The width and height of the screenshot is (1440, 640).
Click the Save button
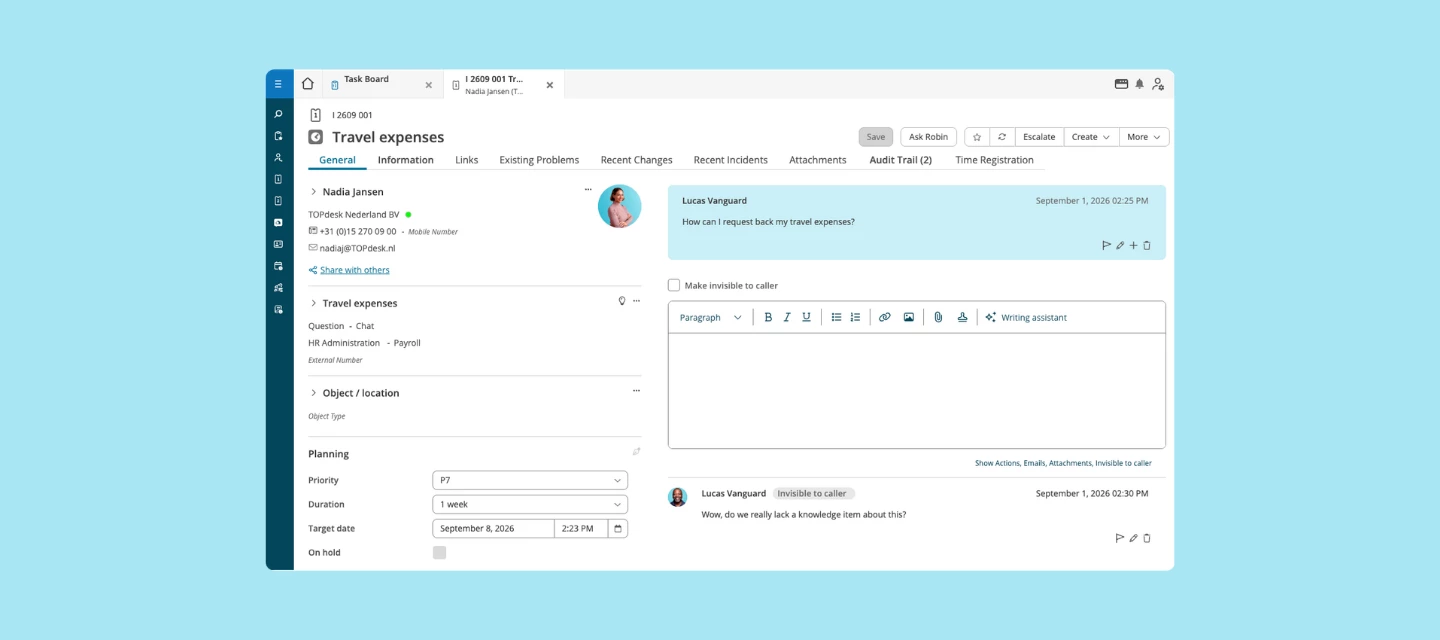click(x=876, y=137)
